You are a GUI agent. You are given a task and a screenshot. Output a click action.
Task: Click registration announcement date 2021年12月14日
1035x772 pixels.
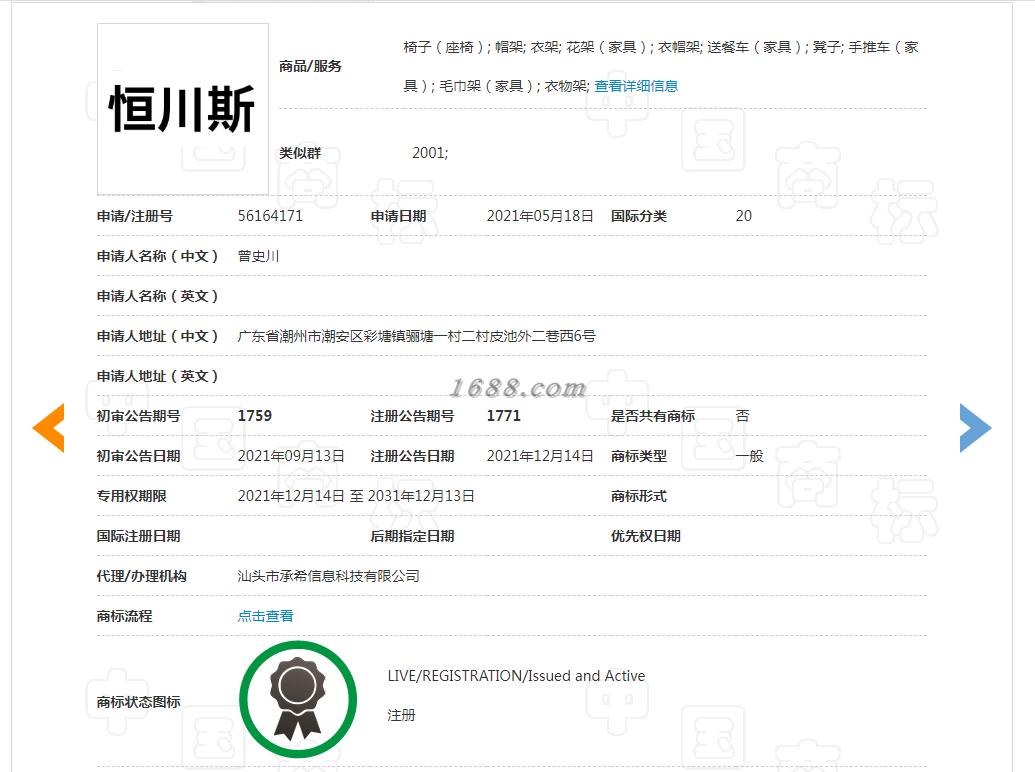pos(540,456)
